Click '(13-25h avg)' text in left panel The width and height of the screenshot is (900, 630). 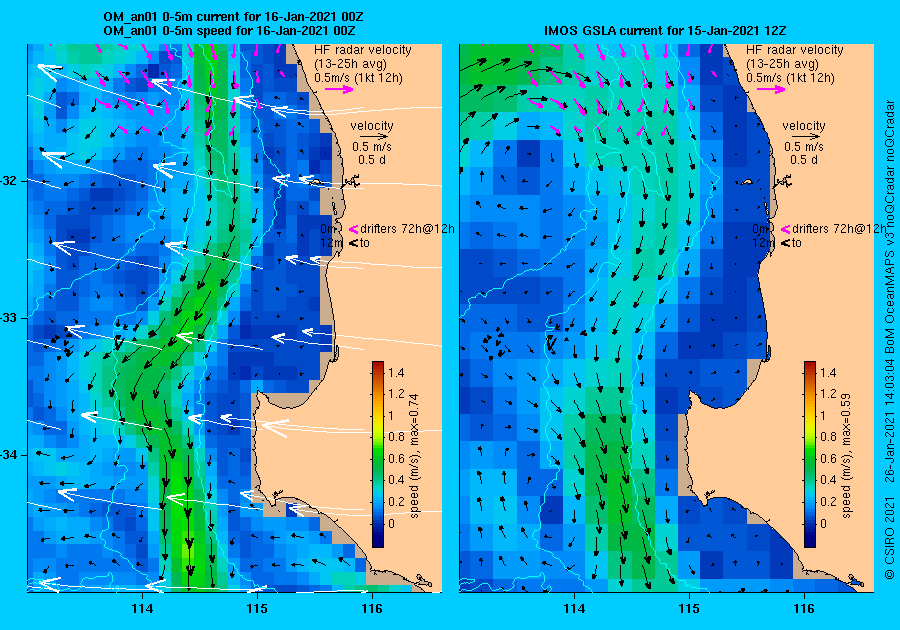351,64
